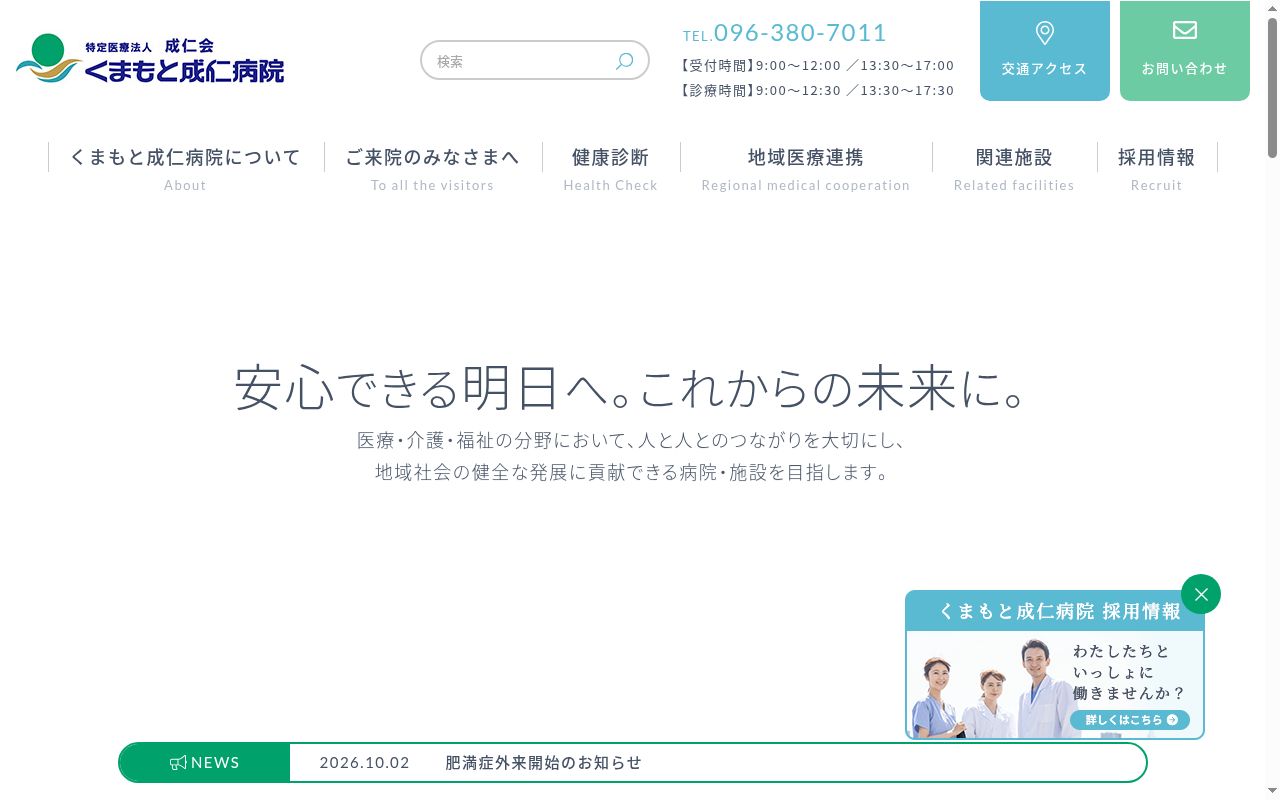The image size is (1280, 800).
Task: Open the くまもと成仁病院について menu
Action: [185, 169]
